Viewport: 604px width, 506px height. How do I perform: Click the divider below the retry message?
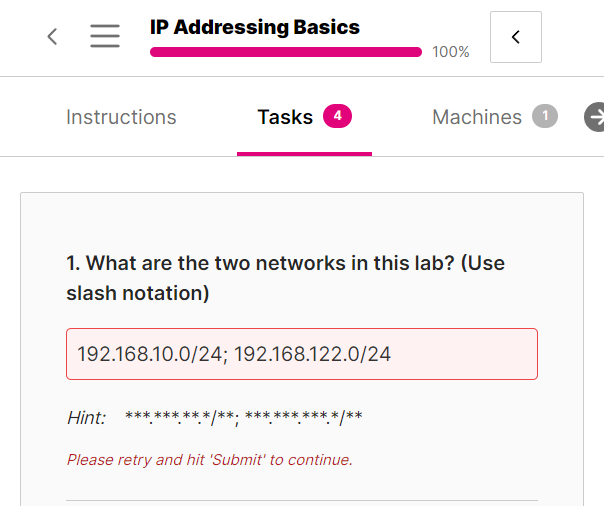click(x=301, y=500)
